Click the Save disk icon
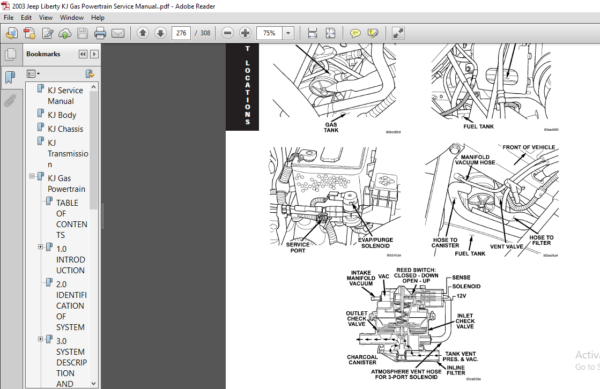This screenshot has height=389, width=600. click(82, 33)
